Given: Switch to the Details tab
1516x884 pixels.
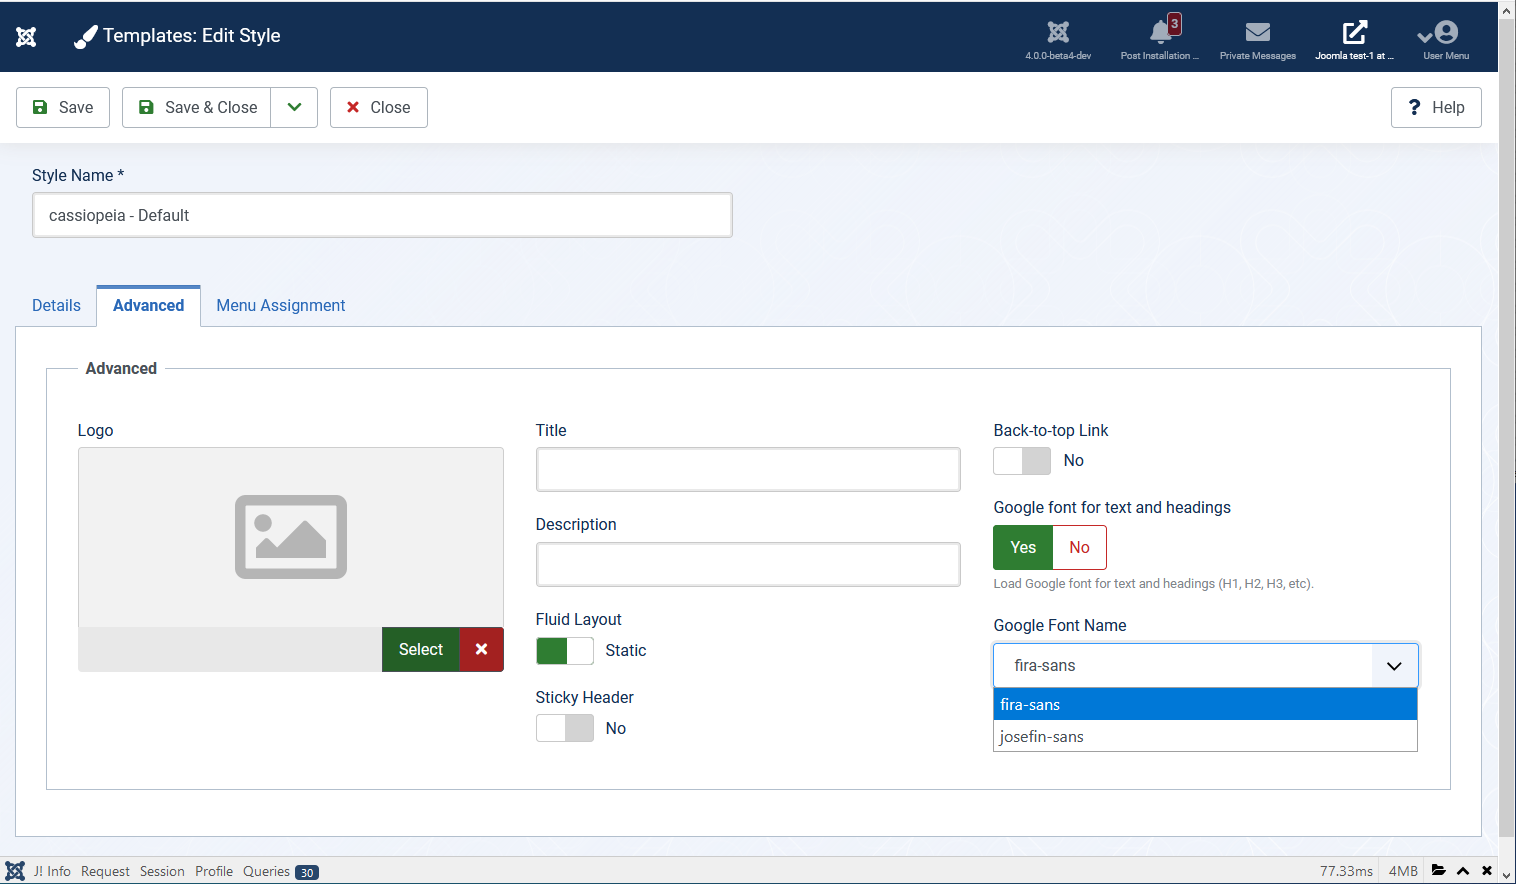Looking at the screenshot, I should pyautogui.click(x=56, y=306).
